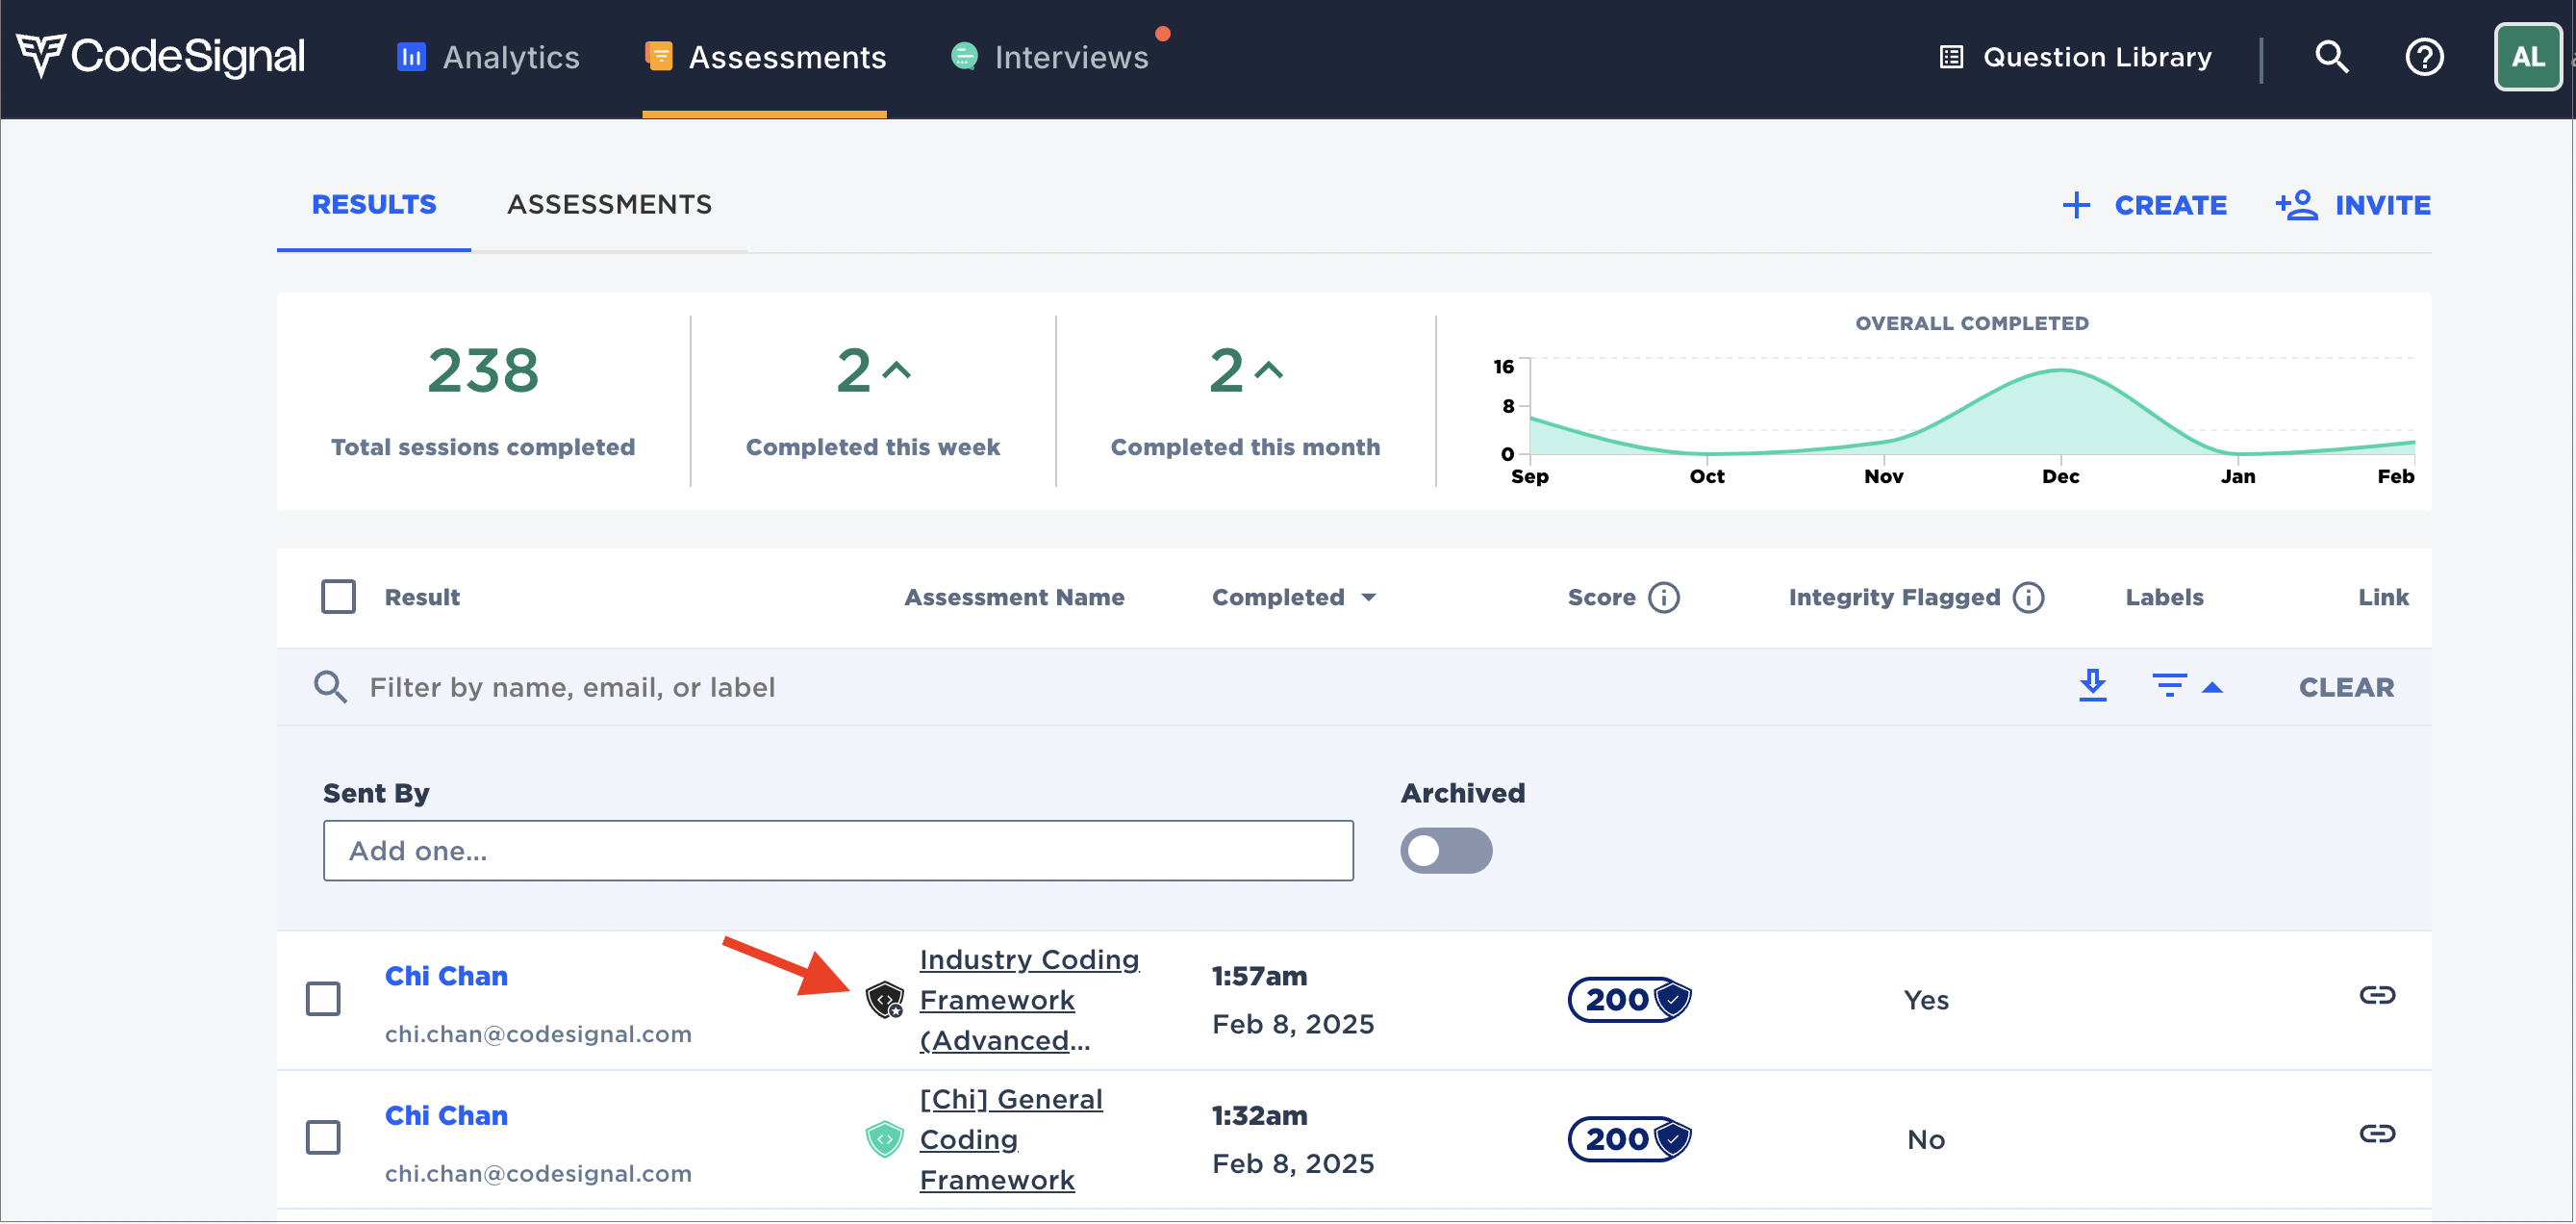Image resolution: width=2576 pixels, height=1224 pixels.
Task: Open the Question Library
Action: coord(2075,57)
